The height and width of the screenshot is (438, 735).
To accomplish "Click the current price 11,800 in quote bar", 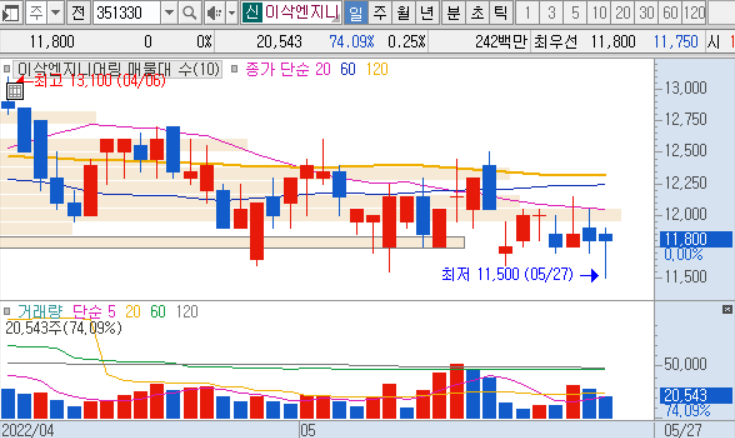I will click(52, 42).
